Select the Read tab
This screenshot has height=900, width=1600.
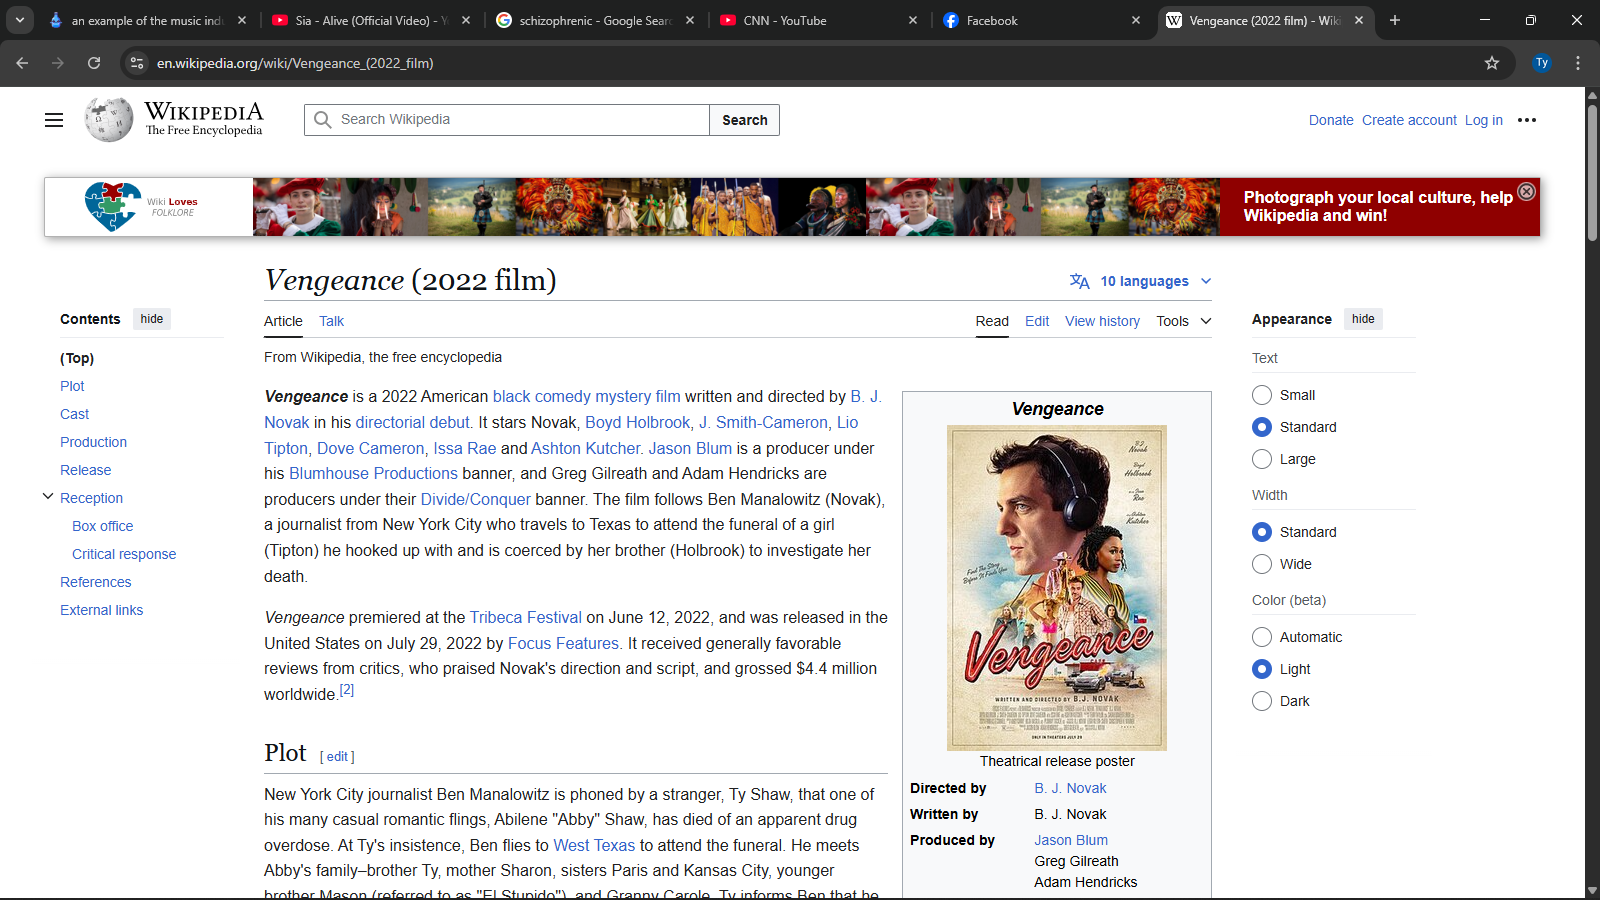tap(992, 321)
